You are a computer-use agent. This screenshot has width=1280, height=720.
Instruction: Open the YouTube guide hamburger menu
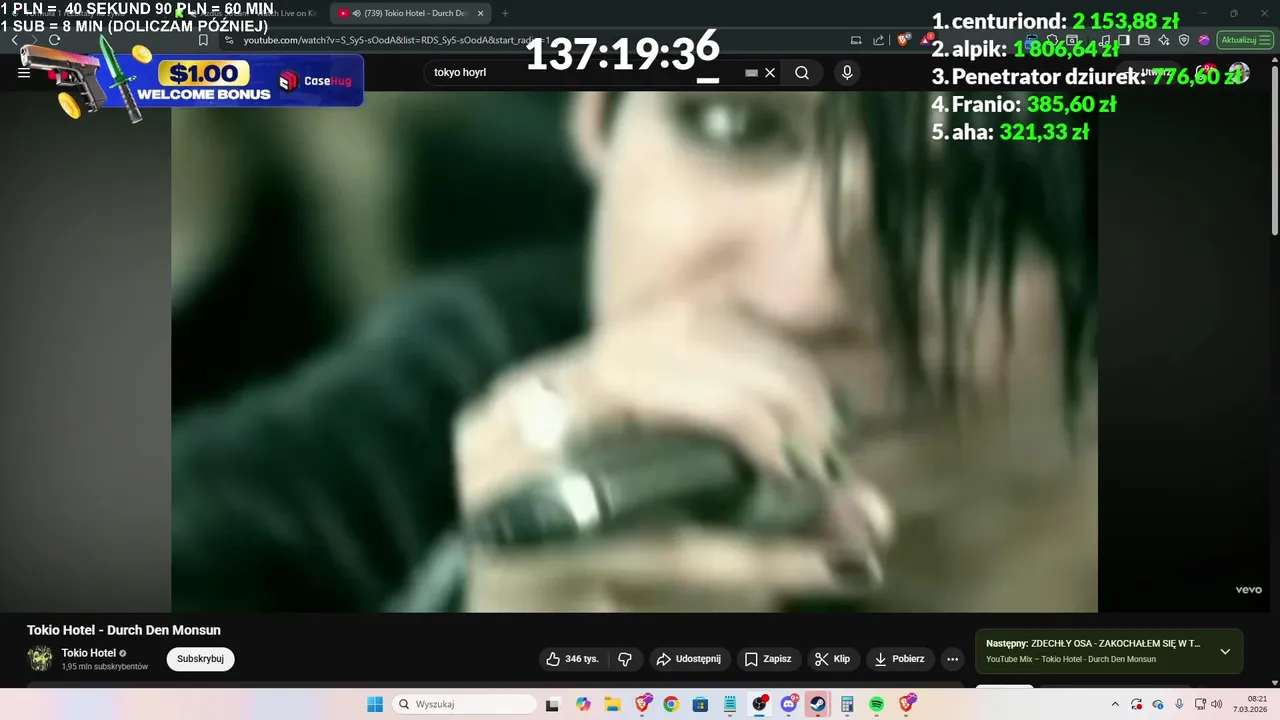point(24,73)
